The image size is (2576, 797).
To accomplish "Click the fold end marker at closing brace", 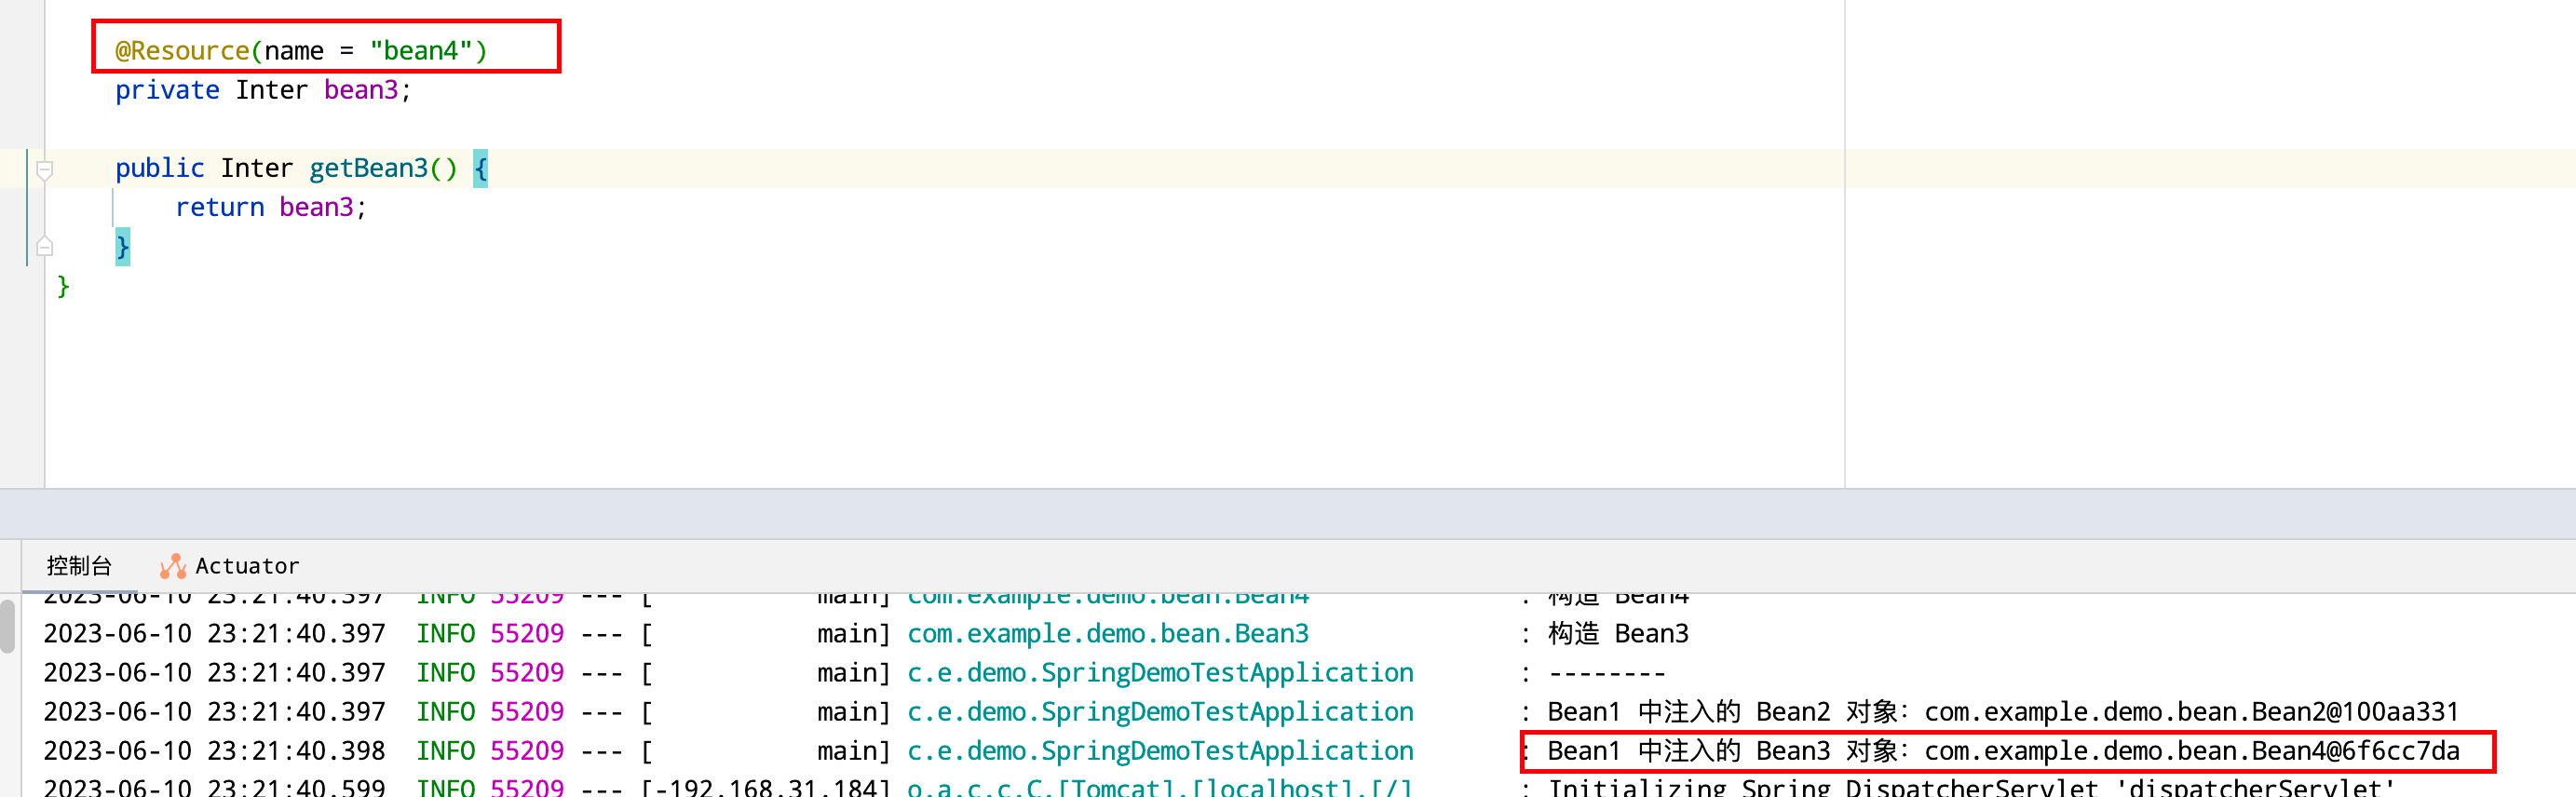I will (44, 247).
